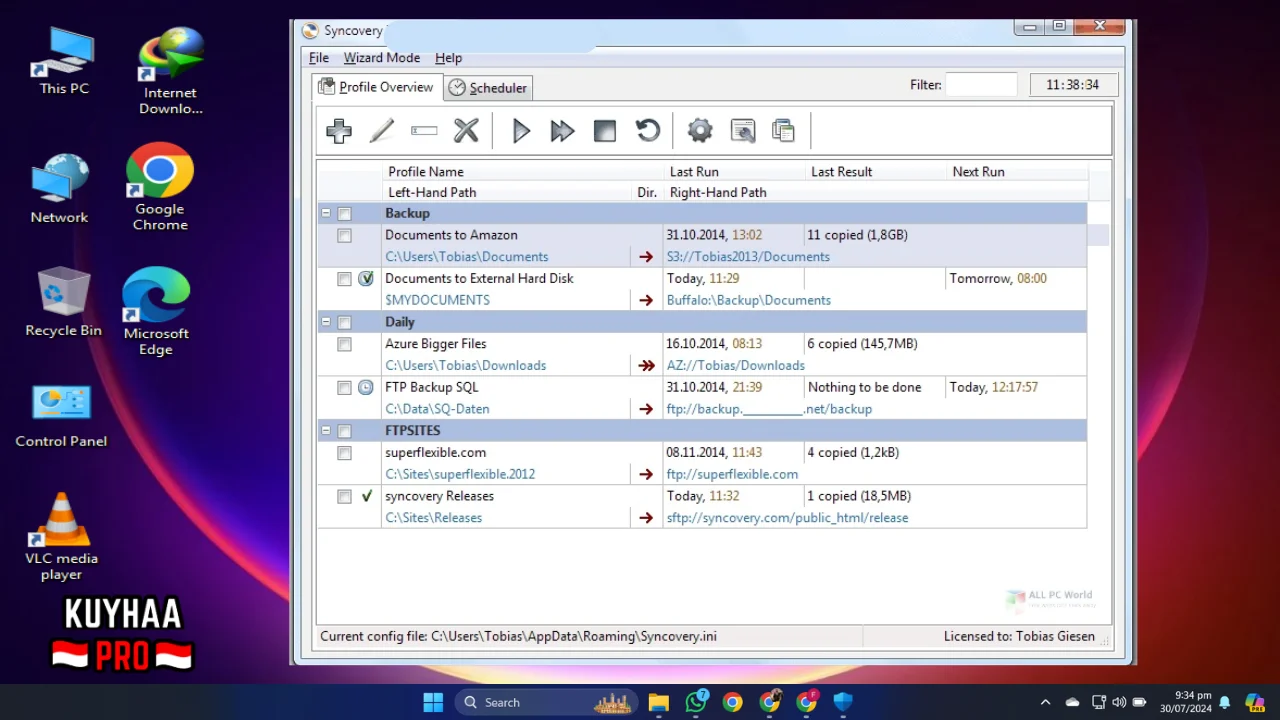Open Internet Download Manager desktop icon
The height and width of the screenshot is (720, 1280).
171,71
